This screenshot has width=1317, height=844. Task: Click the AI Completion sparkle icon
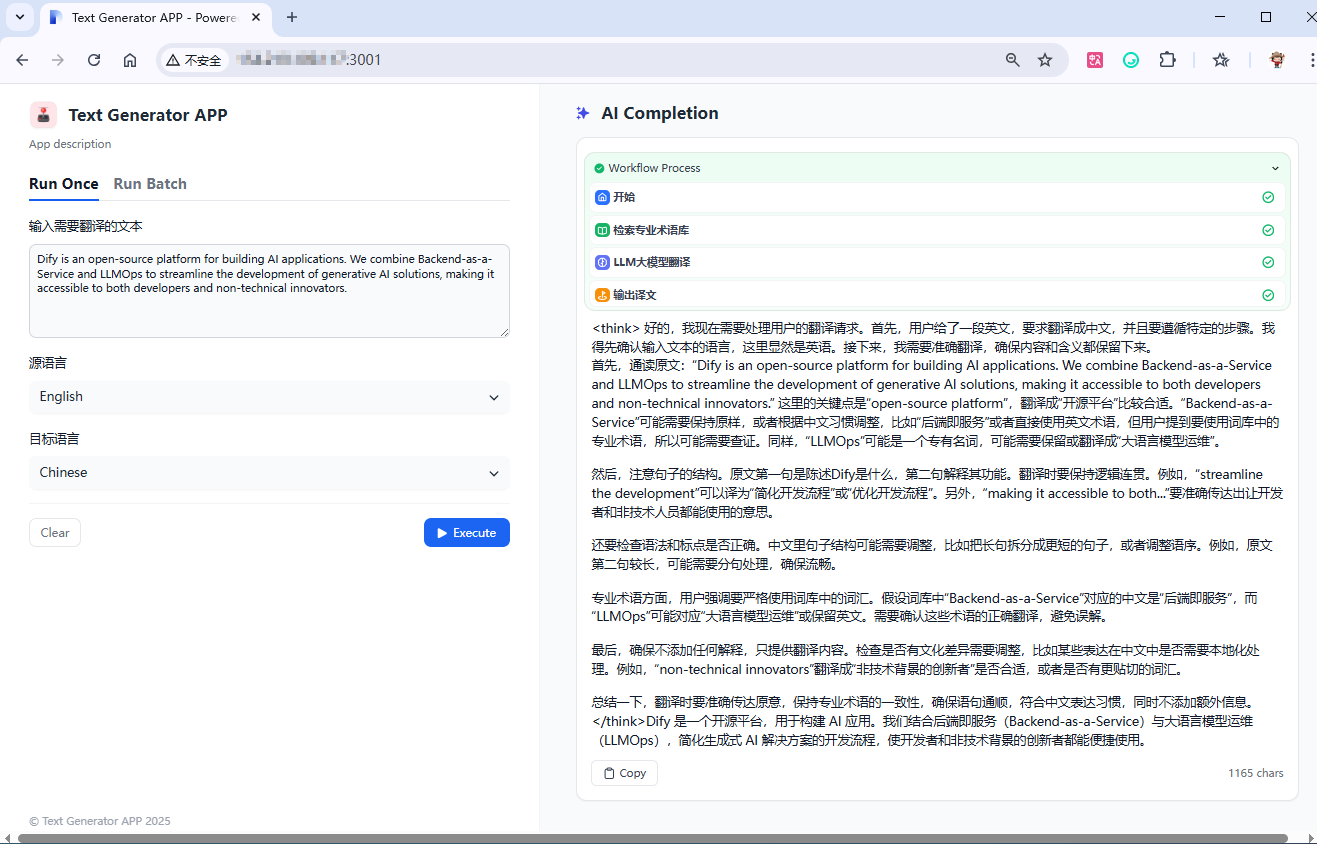coord(583,113)
